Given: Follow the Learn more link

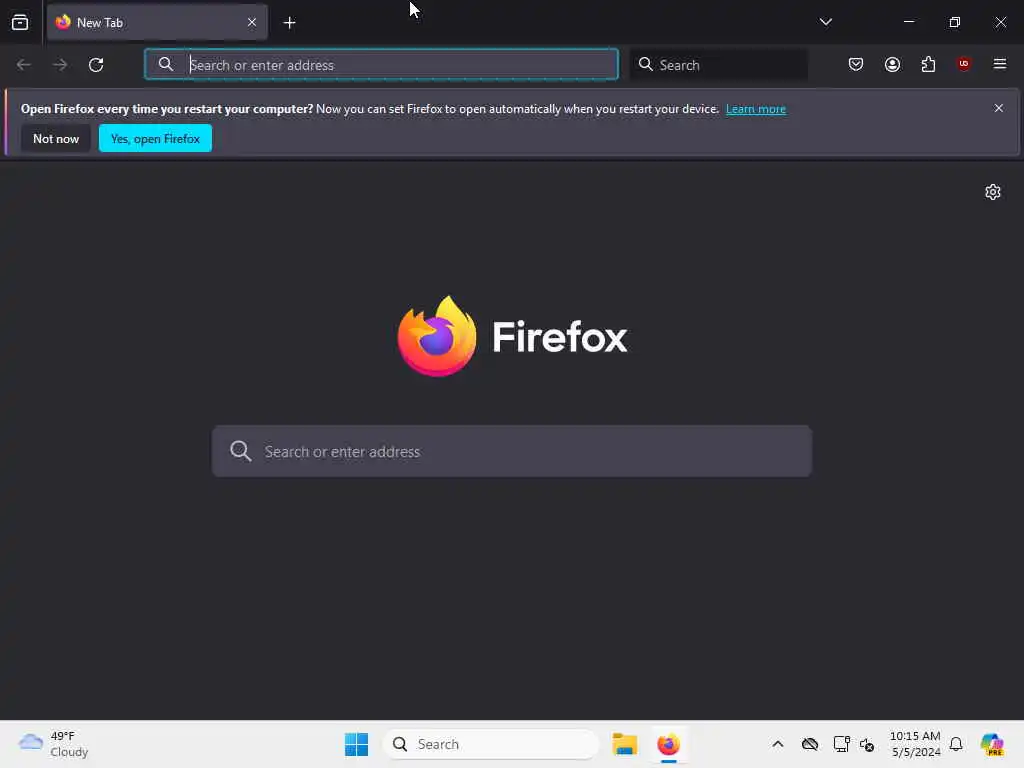Looking at the screenshot, I should (756, 109).
